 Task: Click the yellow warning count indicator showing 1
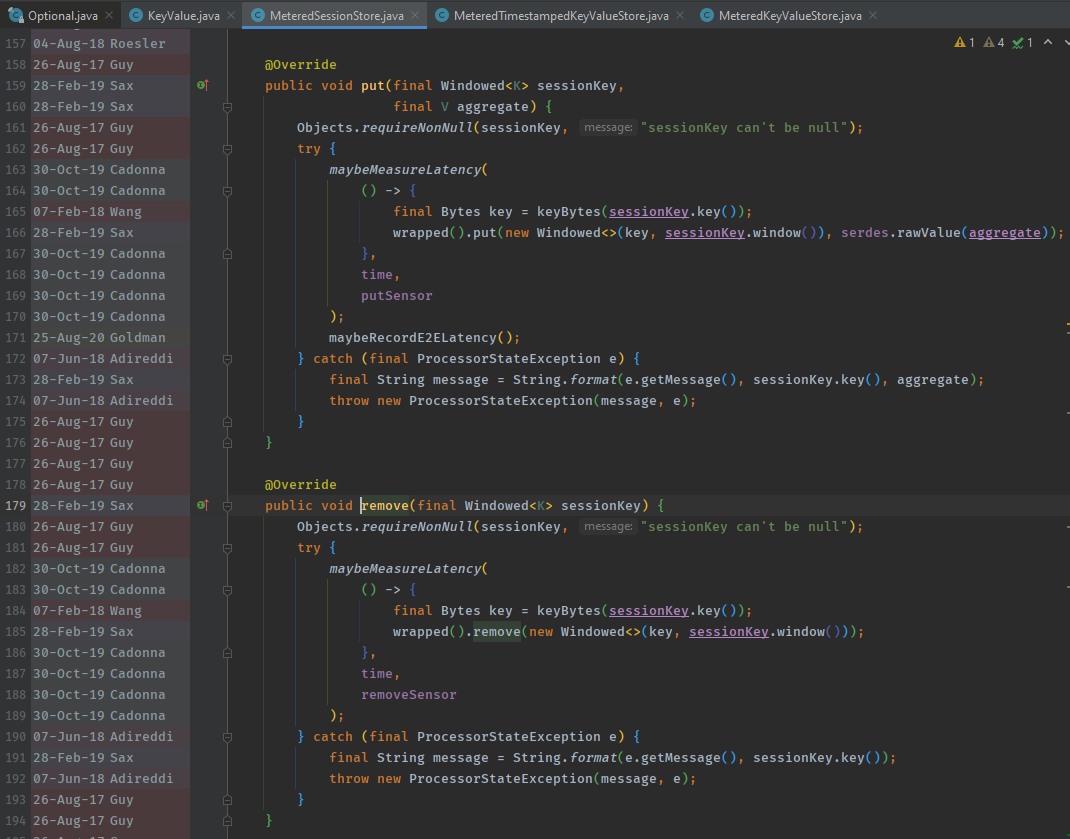point(964,42)
